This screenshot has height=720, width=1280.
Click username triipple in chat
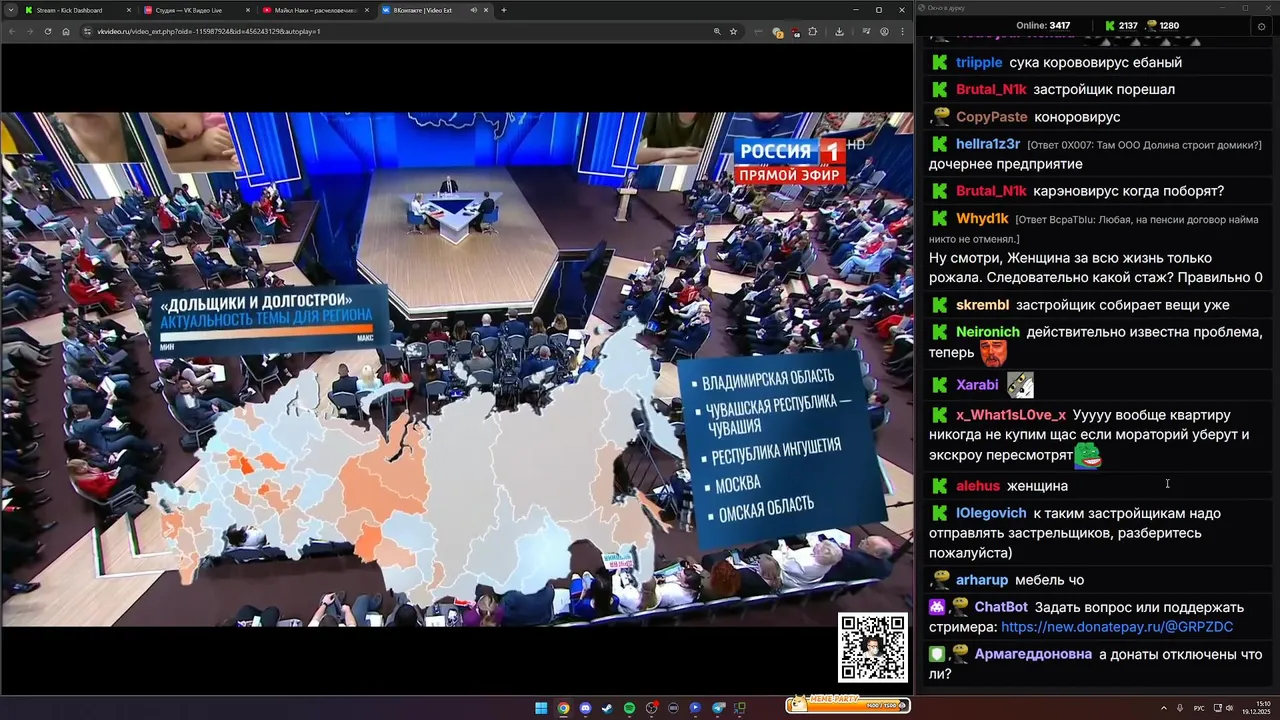click(x=979, y=62)
